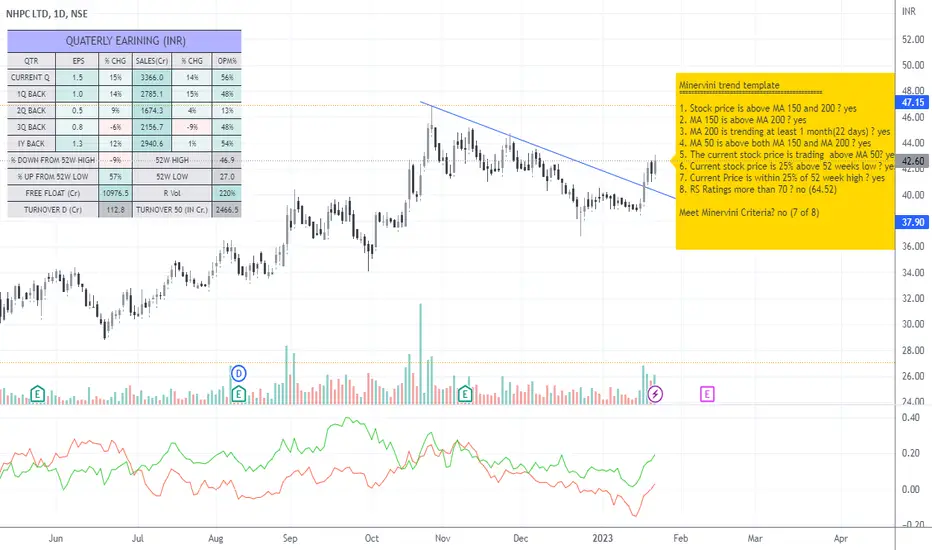Click the 2Q BACK row label

click(x=31, y=111)
